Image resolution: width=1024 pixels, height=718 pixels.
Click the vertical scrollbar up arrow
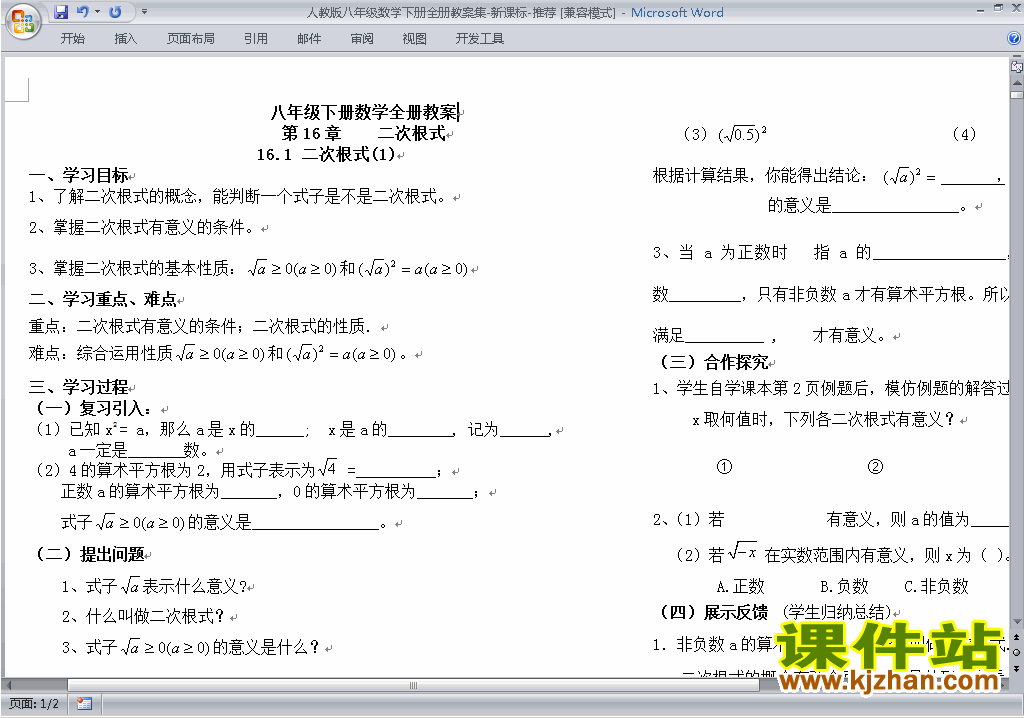[x=1017, y=84]
